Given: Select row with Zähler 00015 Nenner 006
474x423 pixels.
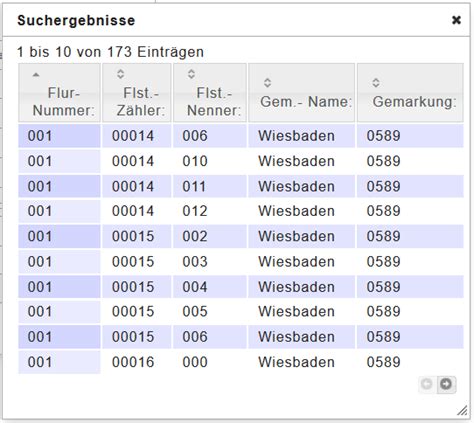Looking at the screenshot, I should 241,337.
